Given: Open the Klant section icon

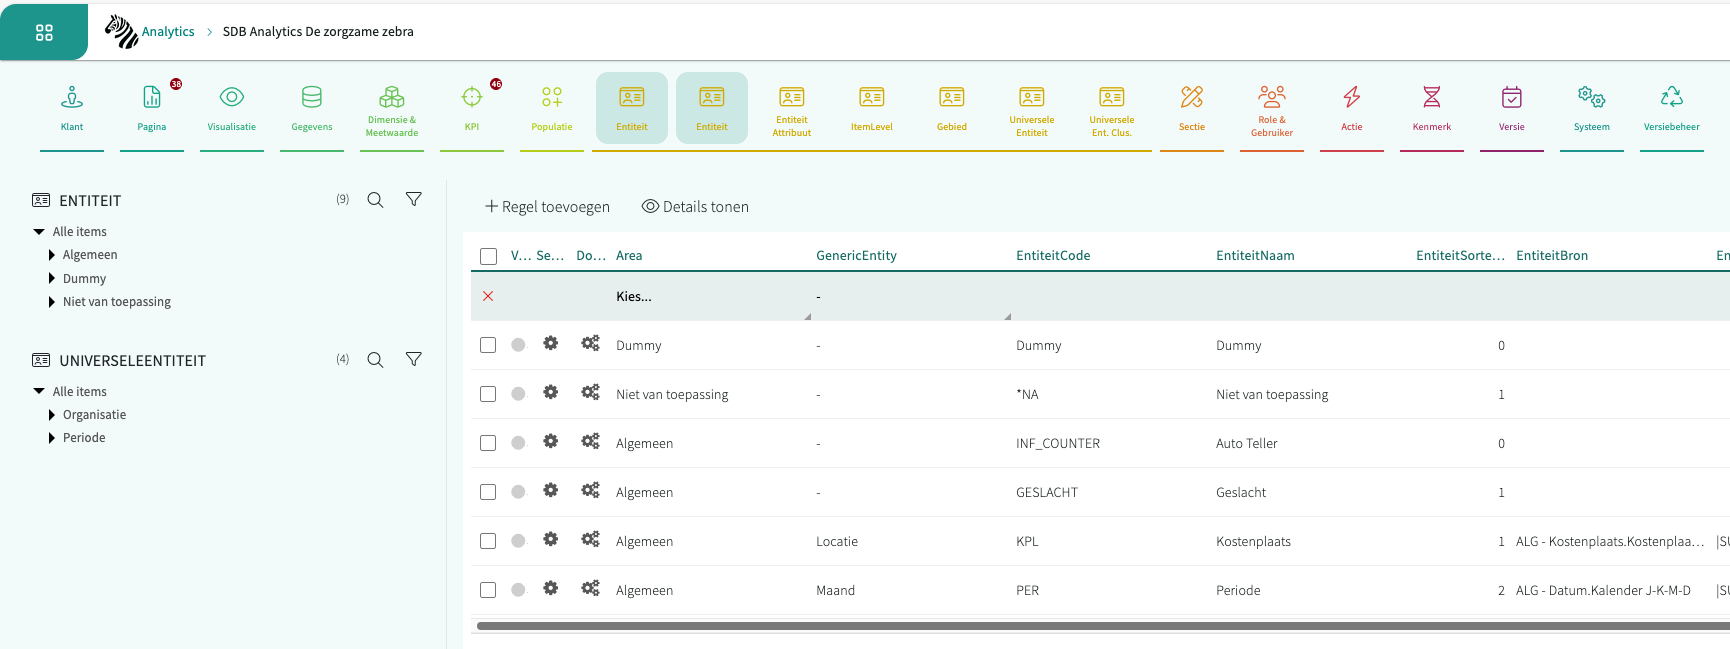Looking at the screenshot, I should coord(72,98).
